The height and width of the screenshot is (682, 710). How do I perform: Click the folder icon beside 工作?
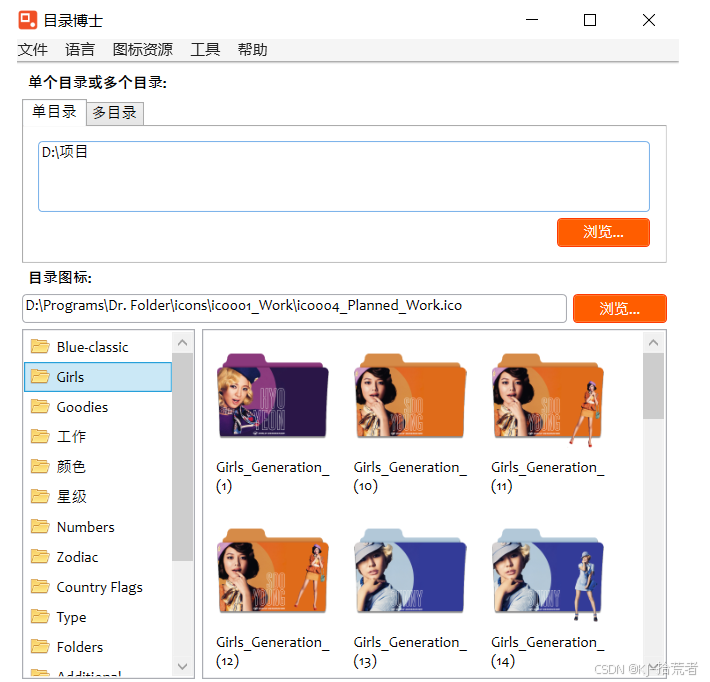pyautogui.click(x=40, y=436)
